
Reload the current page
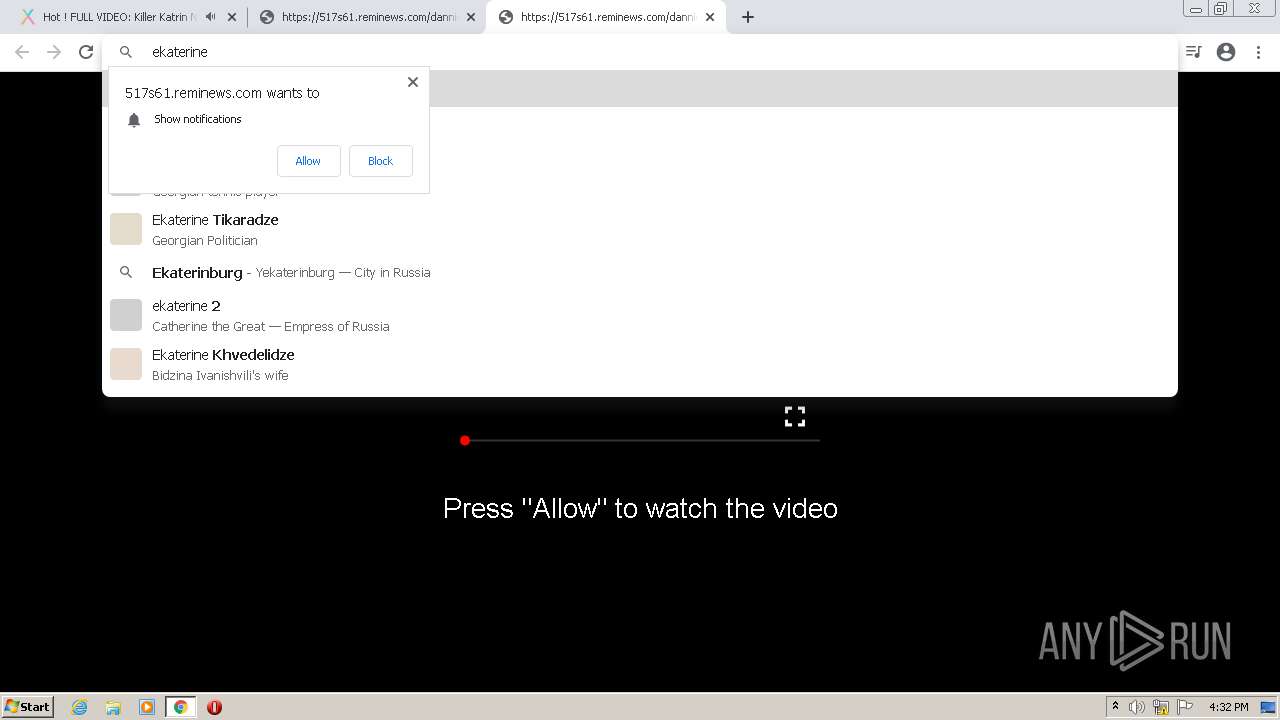click(86, 52)
